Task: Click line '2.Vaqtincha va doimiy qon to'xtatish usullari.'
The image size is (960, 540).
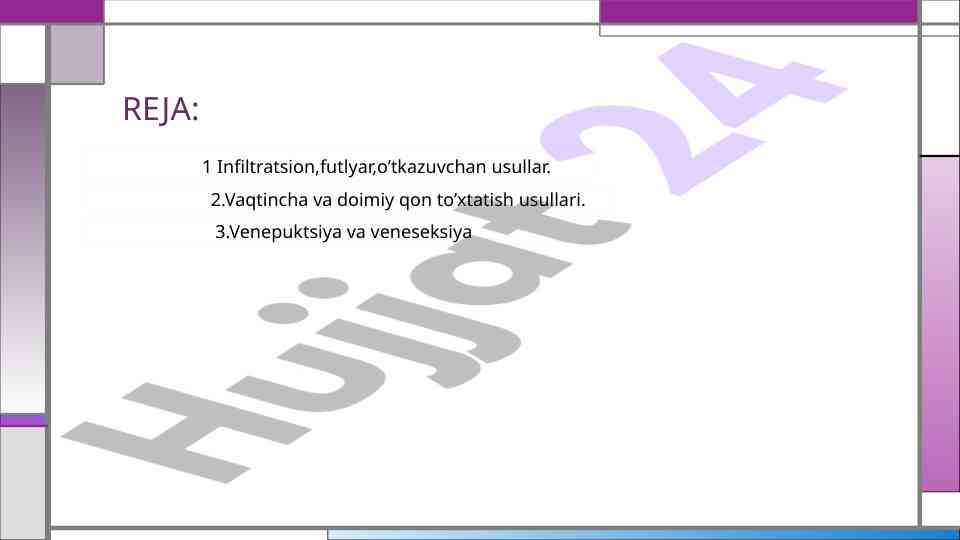Action: tap(398, 200)
